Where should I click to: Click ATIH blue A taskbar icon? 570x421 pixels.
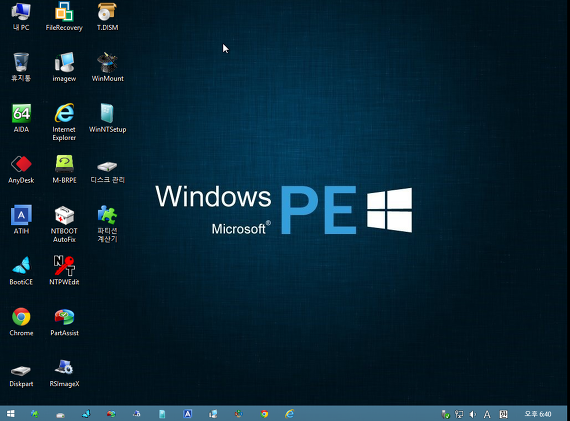click(x=188, y=414)
